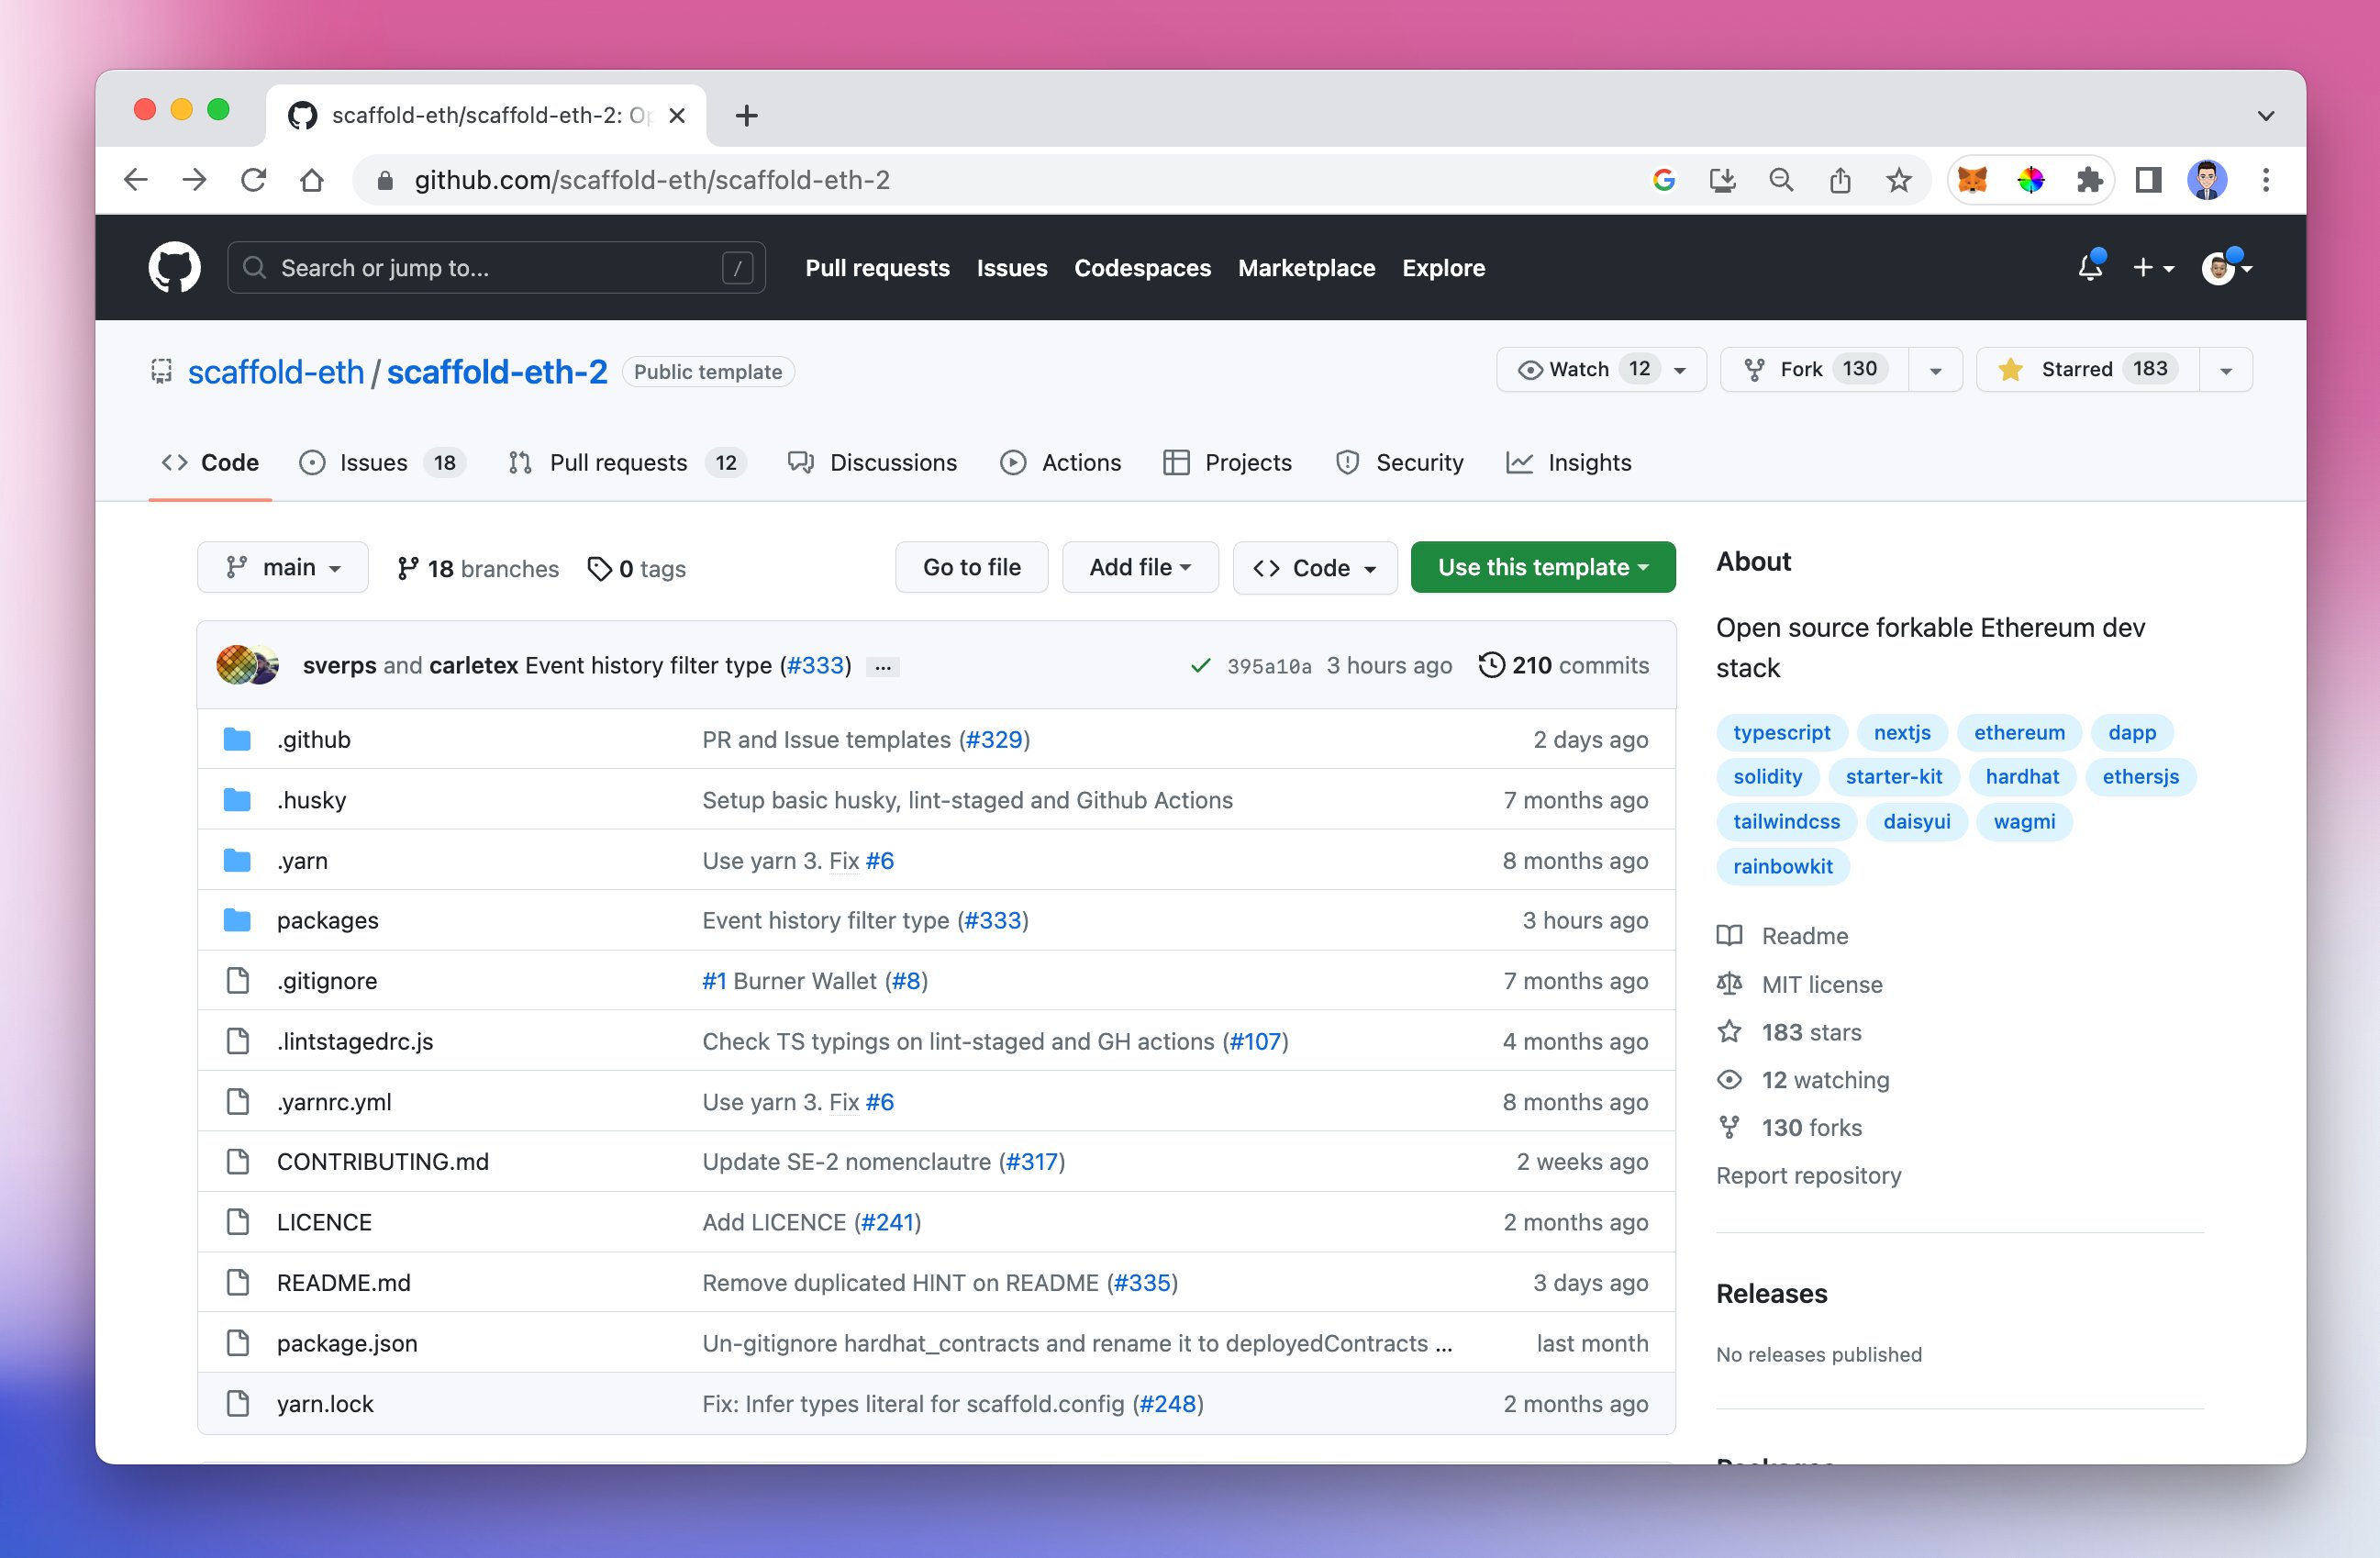Open the 210 commits link
Screen dimensions: 2380x1558
coord(1564,665)
